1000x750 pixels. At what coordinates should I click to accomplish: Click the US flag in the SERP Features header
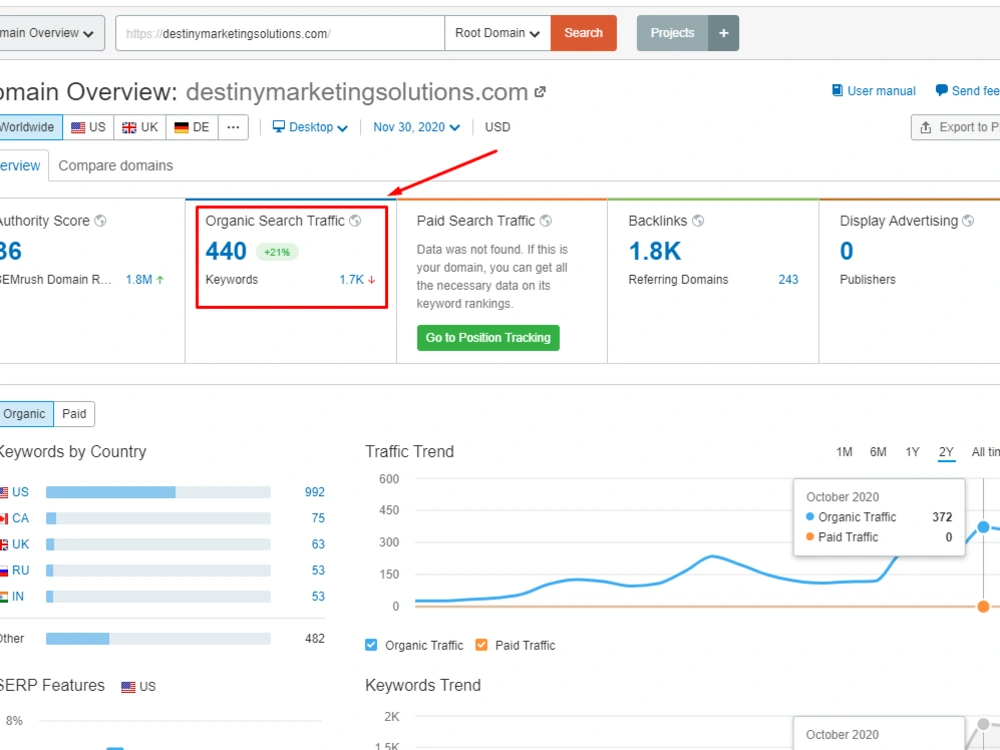pyautogui.click(x=128, y=687)
